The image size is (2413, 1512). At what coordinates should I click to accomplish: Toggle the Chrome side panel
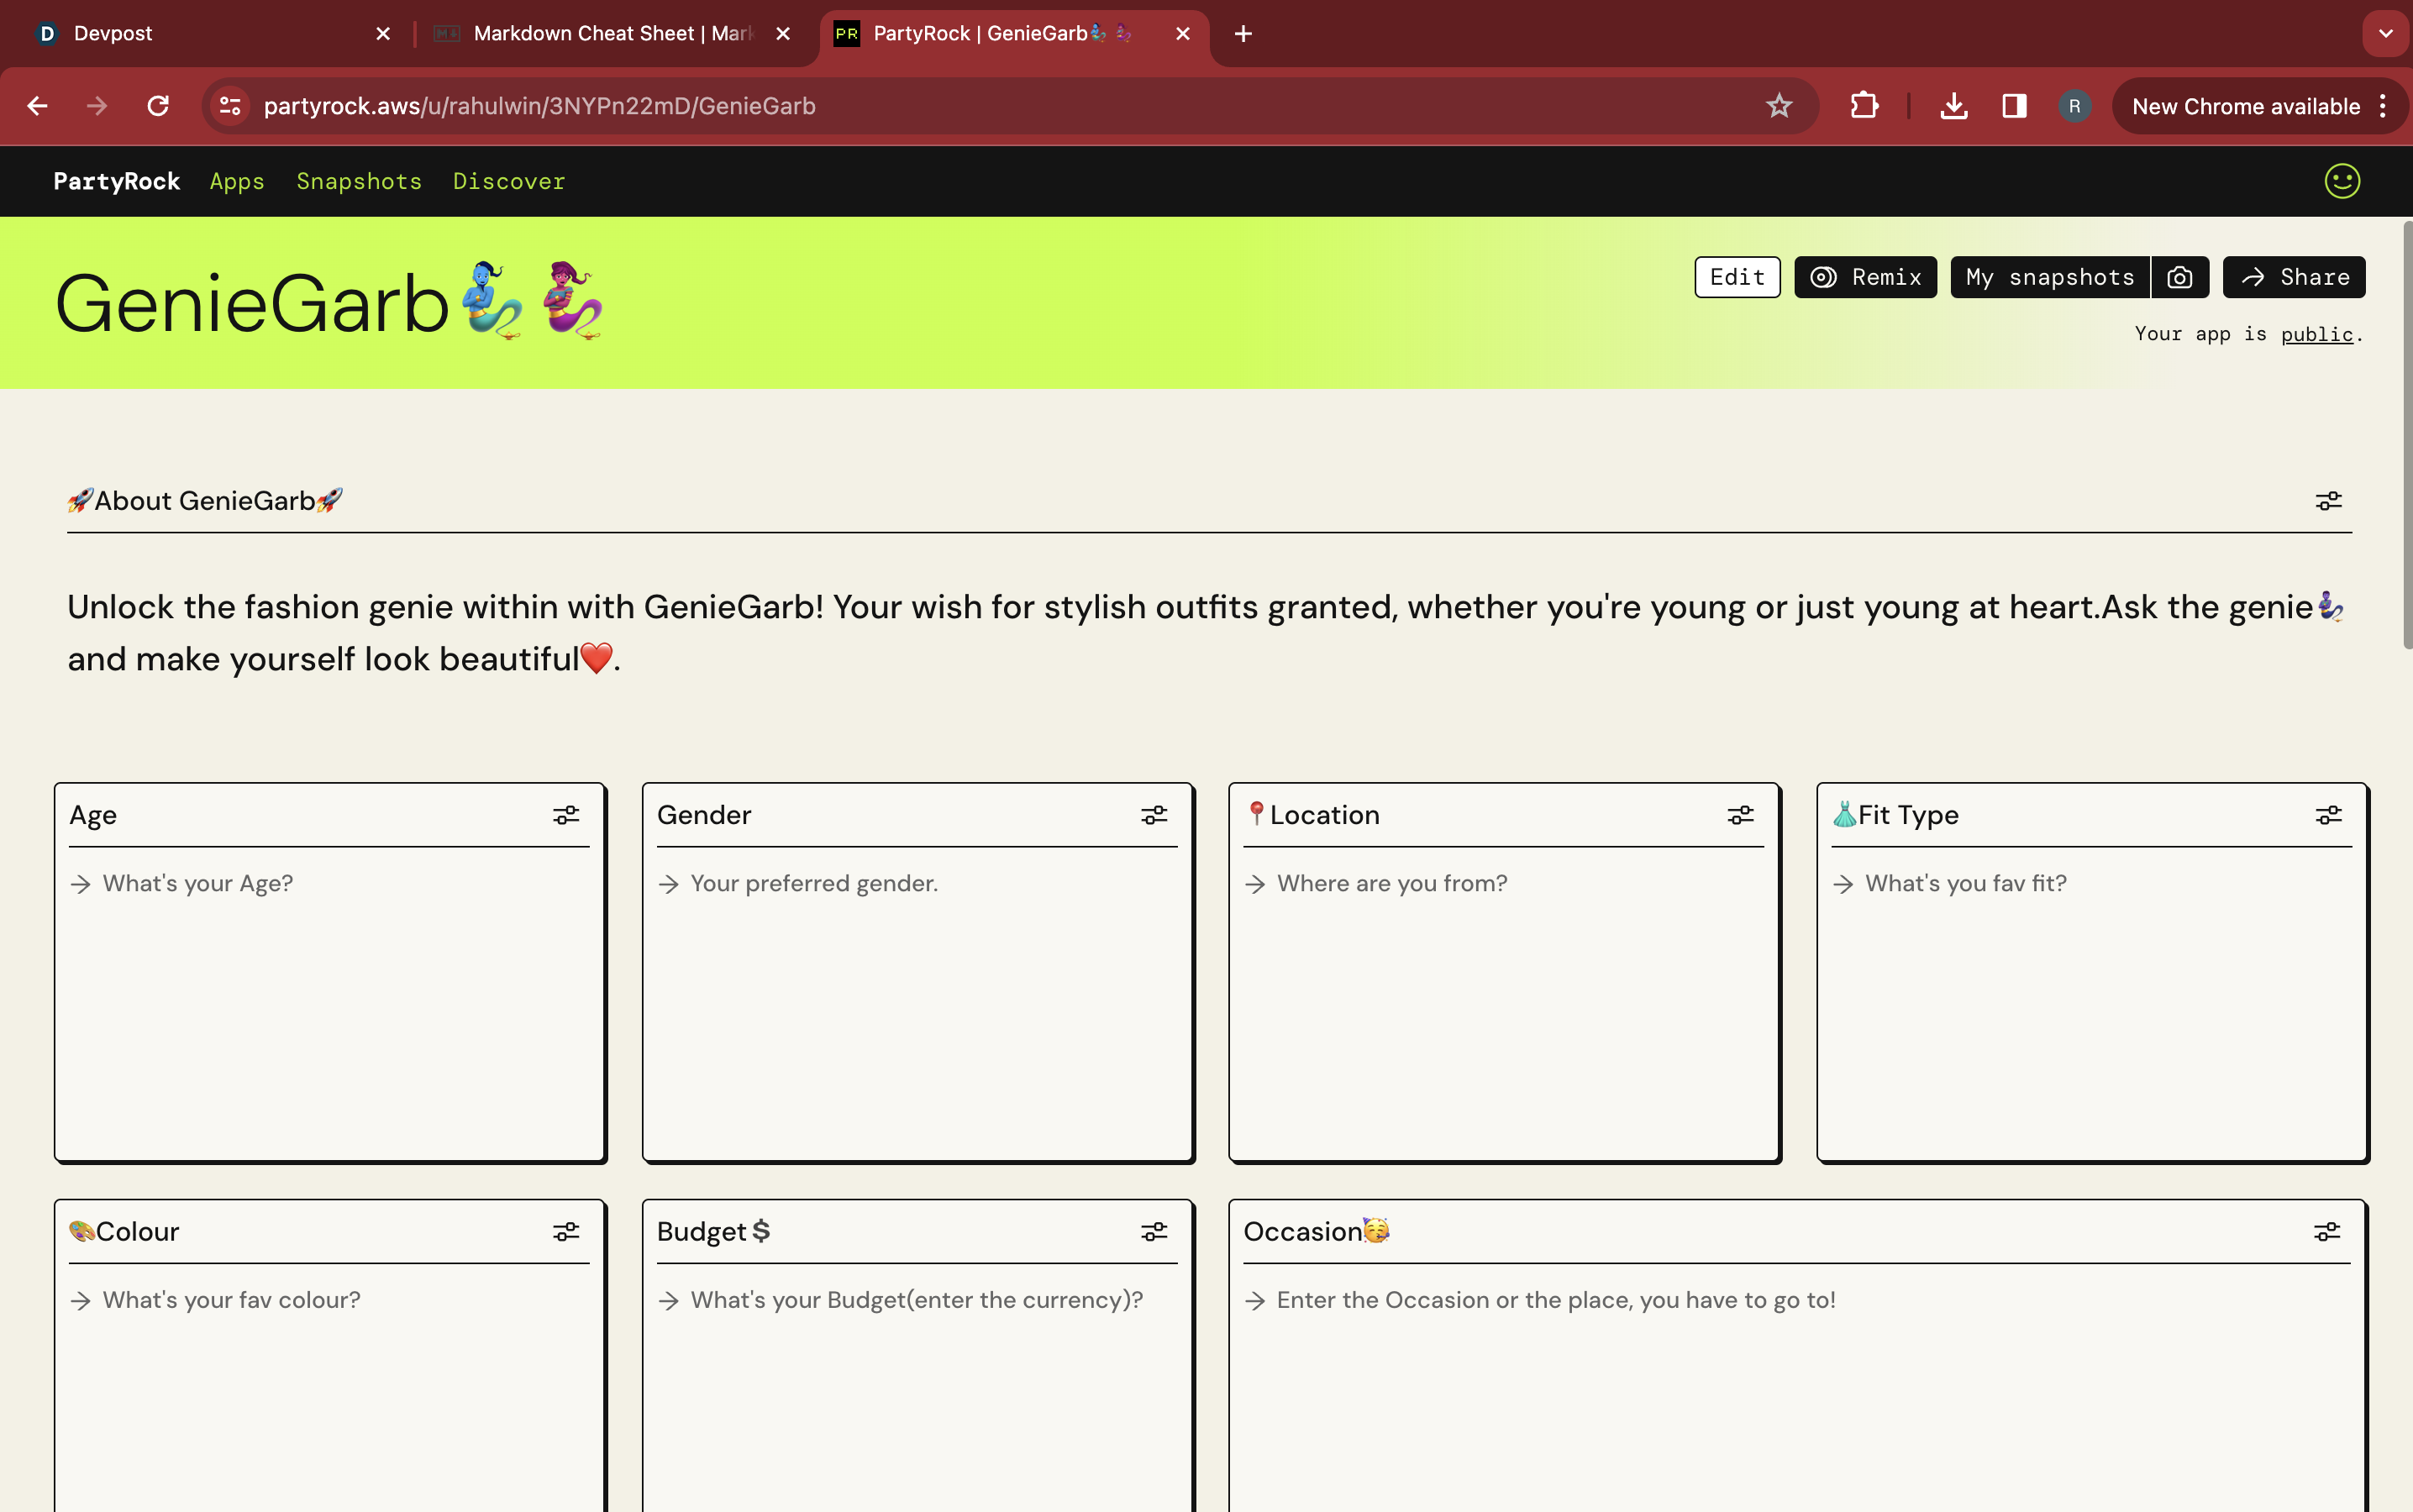(2014, 106)
